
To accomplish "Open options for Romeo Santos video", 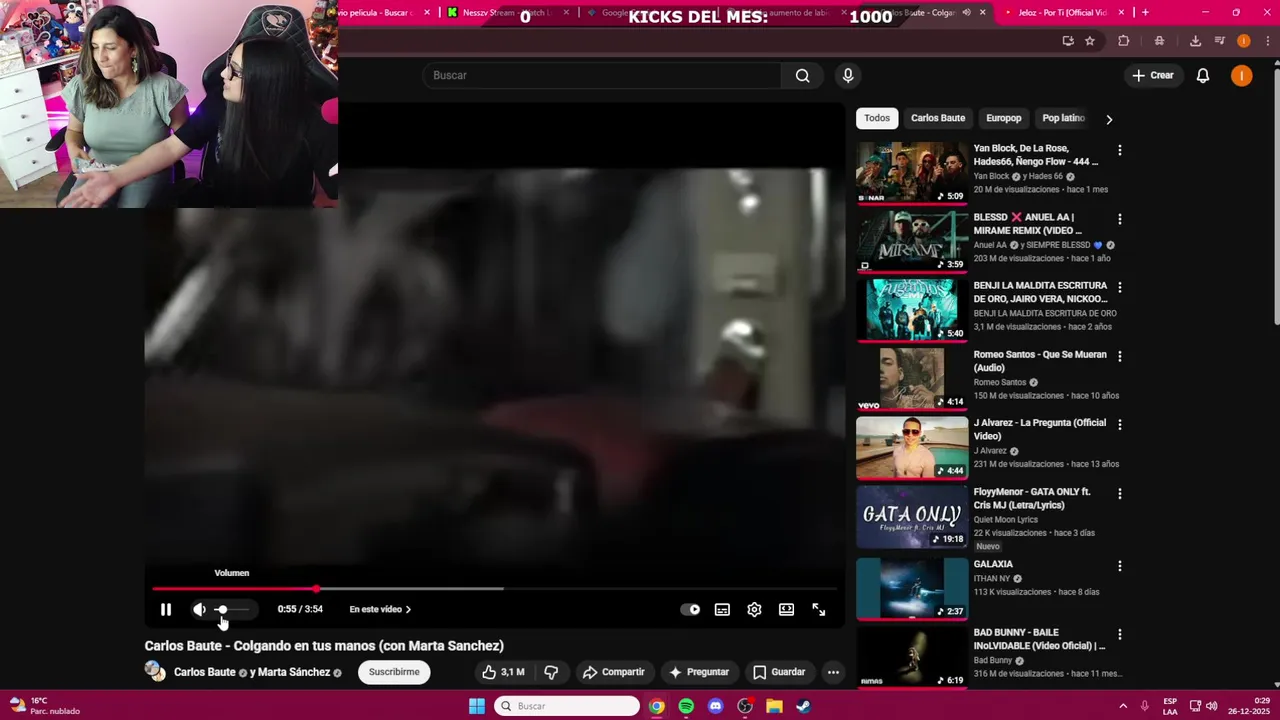I will tap(1120, 356).
